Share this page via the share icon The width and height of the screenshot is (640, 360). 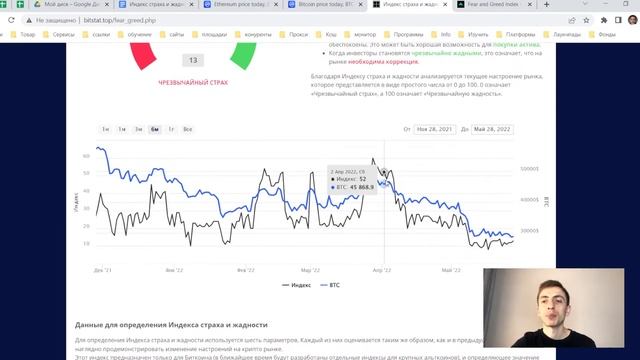572,20
